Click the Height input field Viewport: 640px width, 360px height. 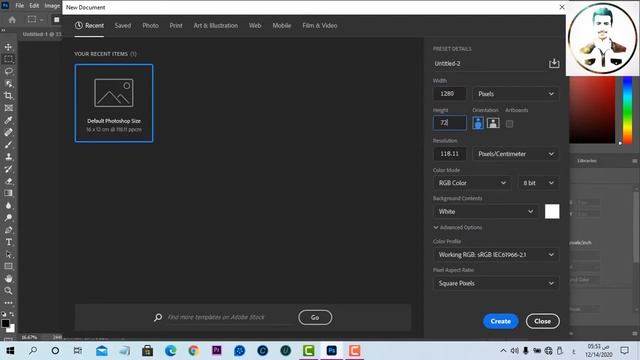(450, 123)
